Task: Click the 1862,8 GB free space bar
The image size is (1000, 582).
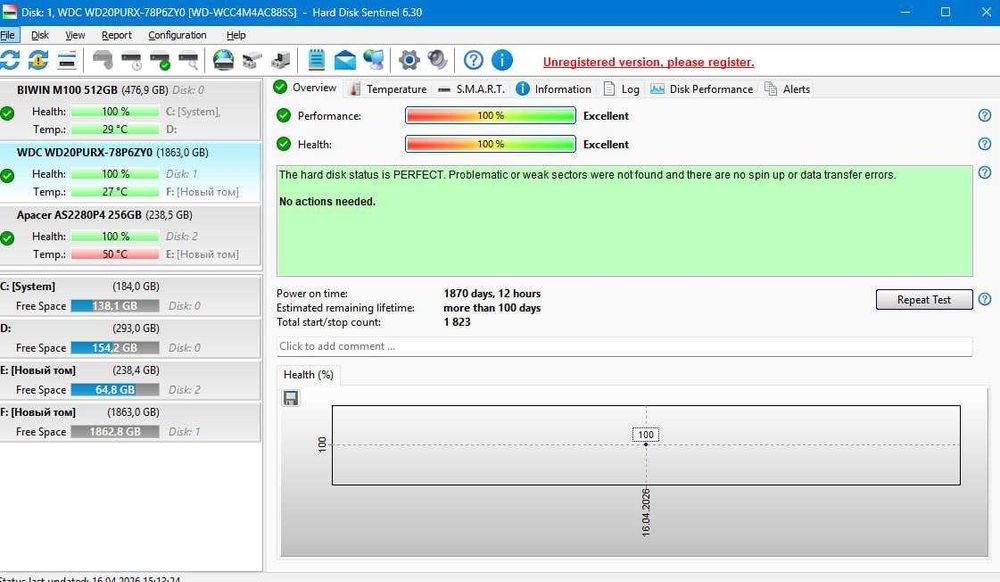Action: click(x=115, y=432)
